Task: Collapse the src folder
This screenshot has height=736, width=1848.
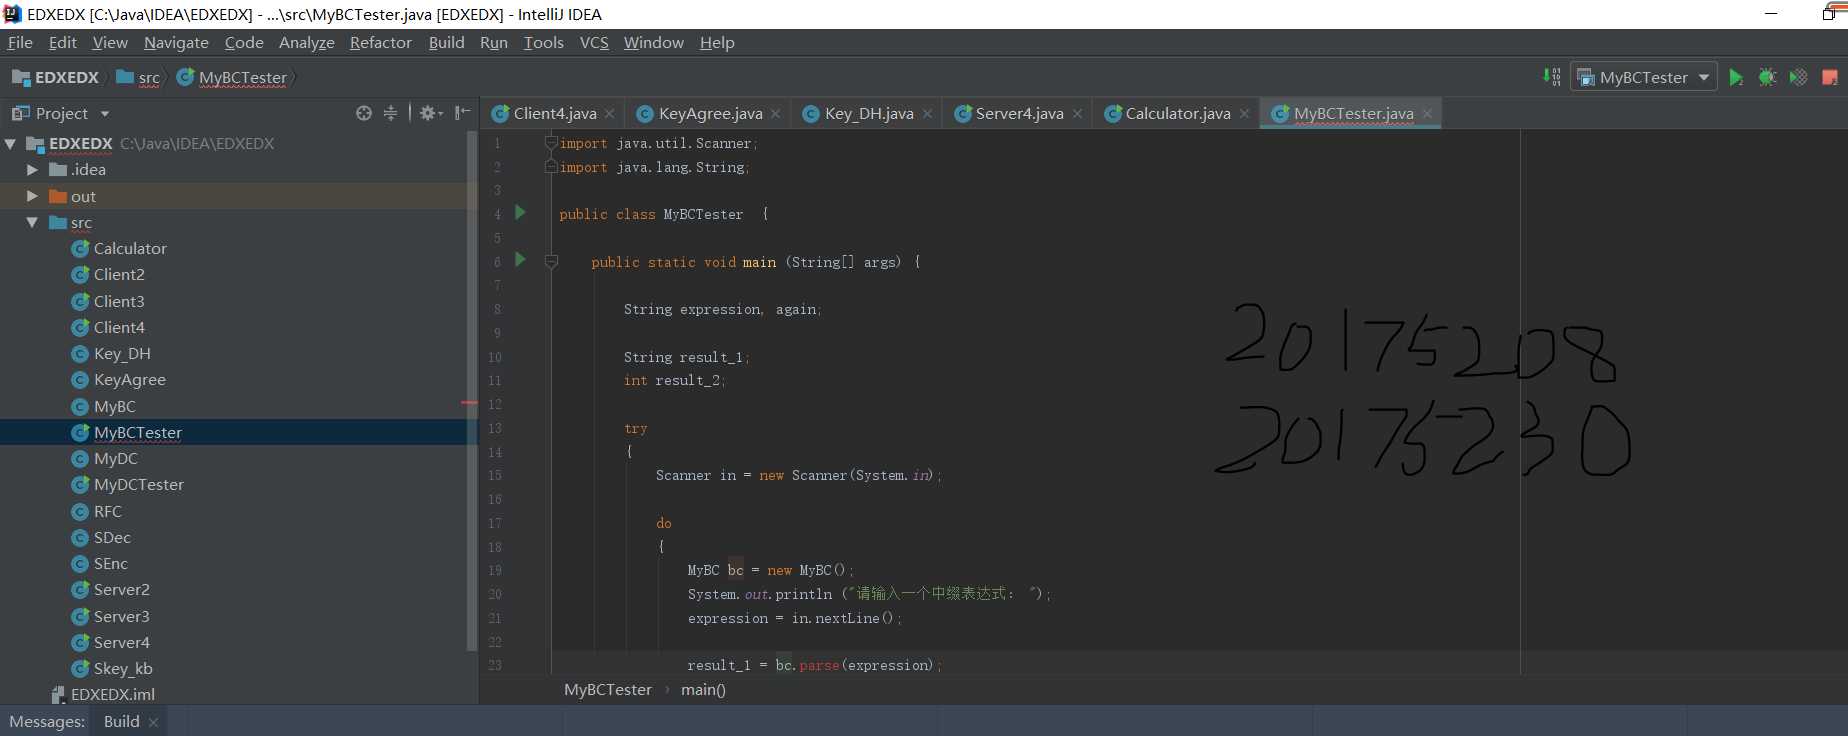Action: point(32,222)
